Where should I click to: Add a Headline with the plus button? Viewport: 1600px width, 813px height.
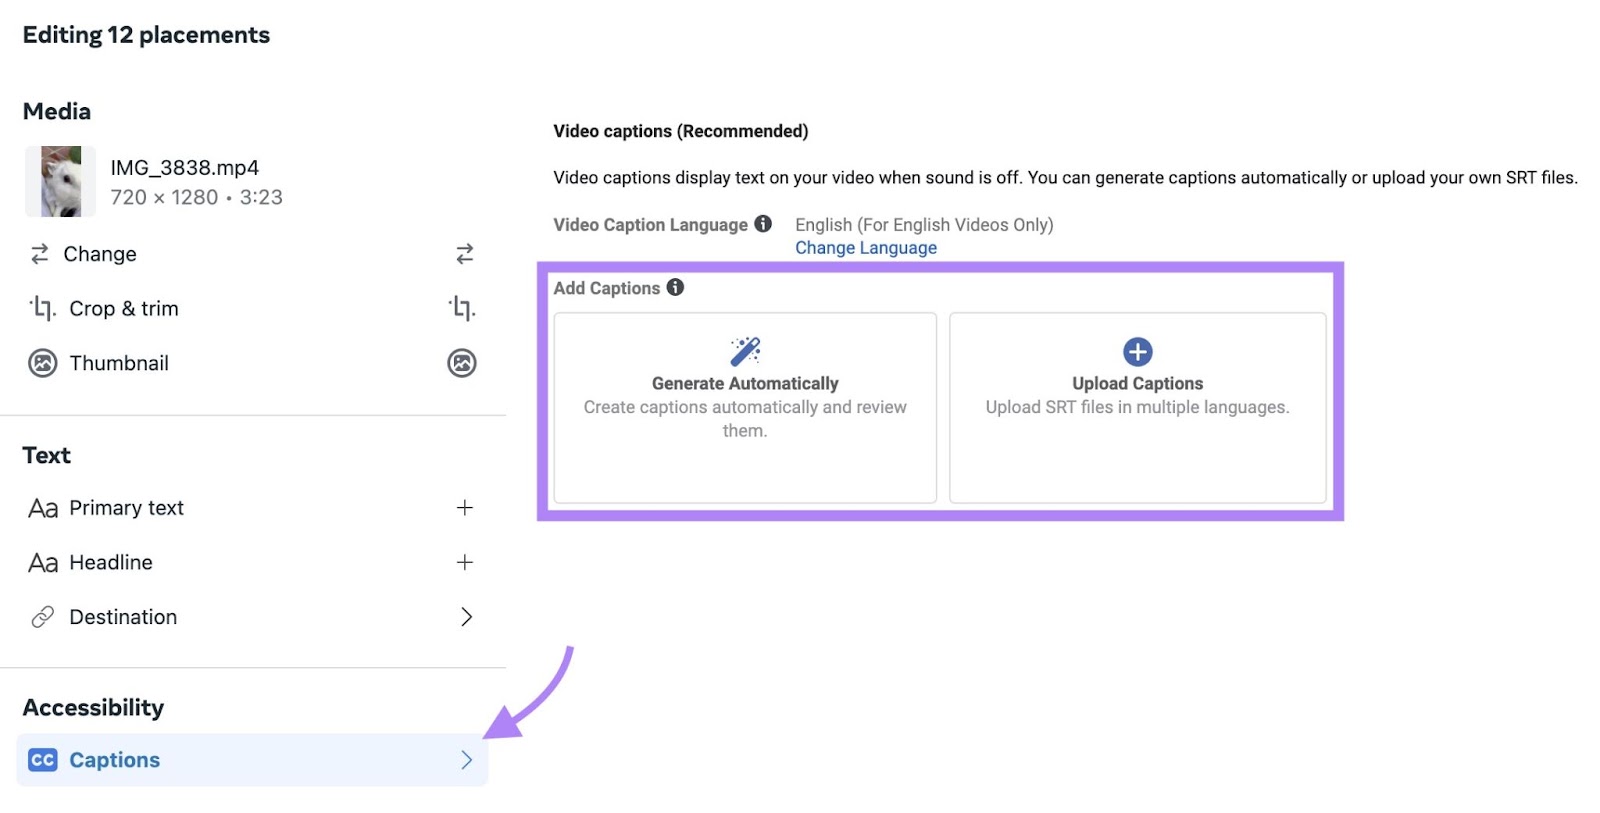(x=464, y=562)
